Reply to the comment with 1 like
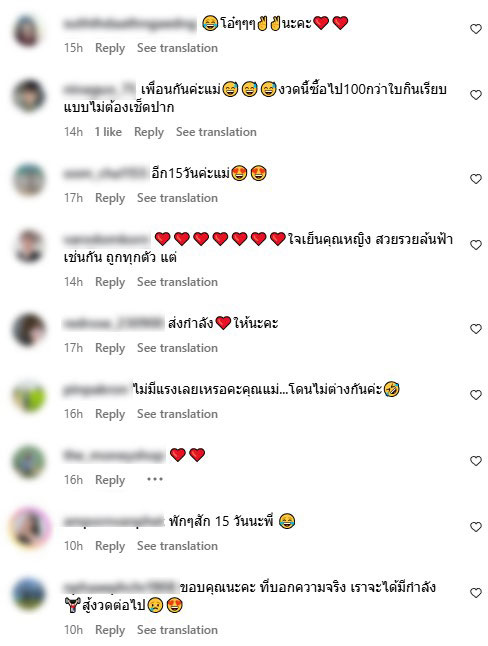The height and width of the screenshot is (646, 488). pyautogui.click(x=149, y=132)
